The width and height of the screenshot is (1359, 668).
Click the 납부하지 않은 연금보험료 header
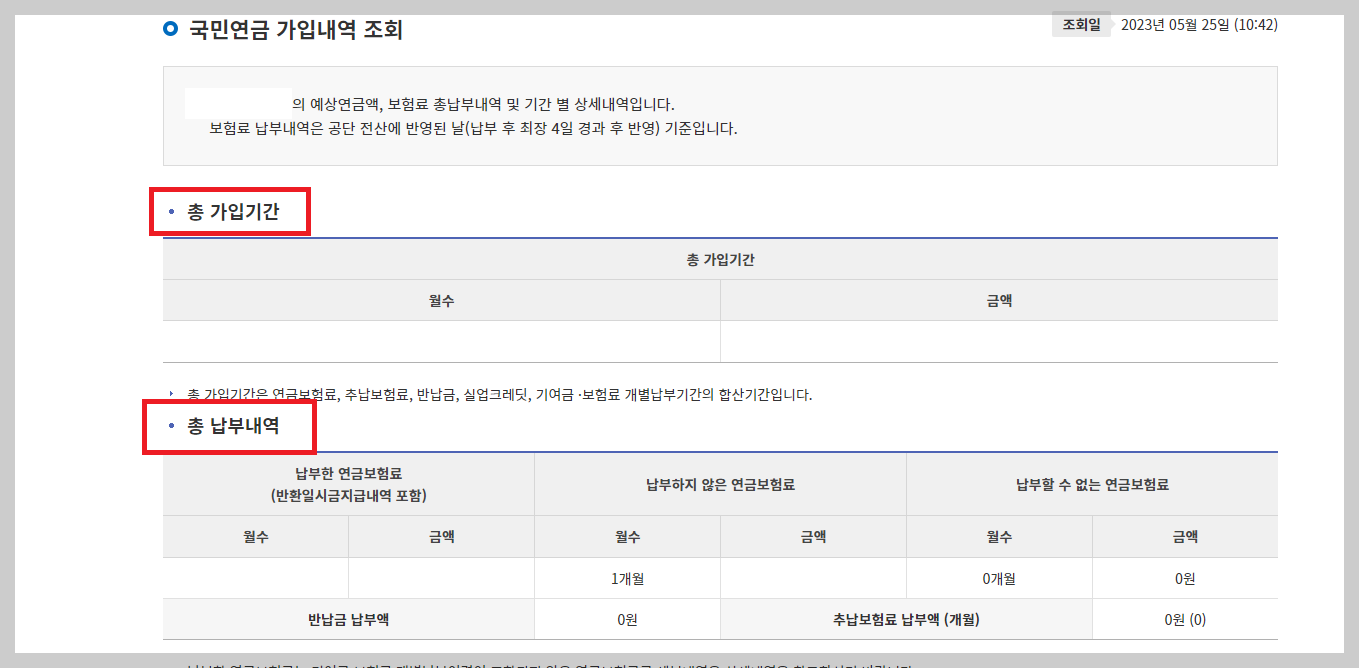pyautogui.click(x=719, y=484)
